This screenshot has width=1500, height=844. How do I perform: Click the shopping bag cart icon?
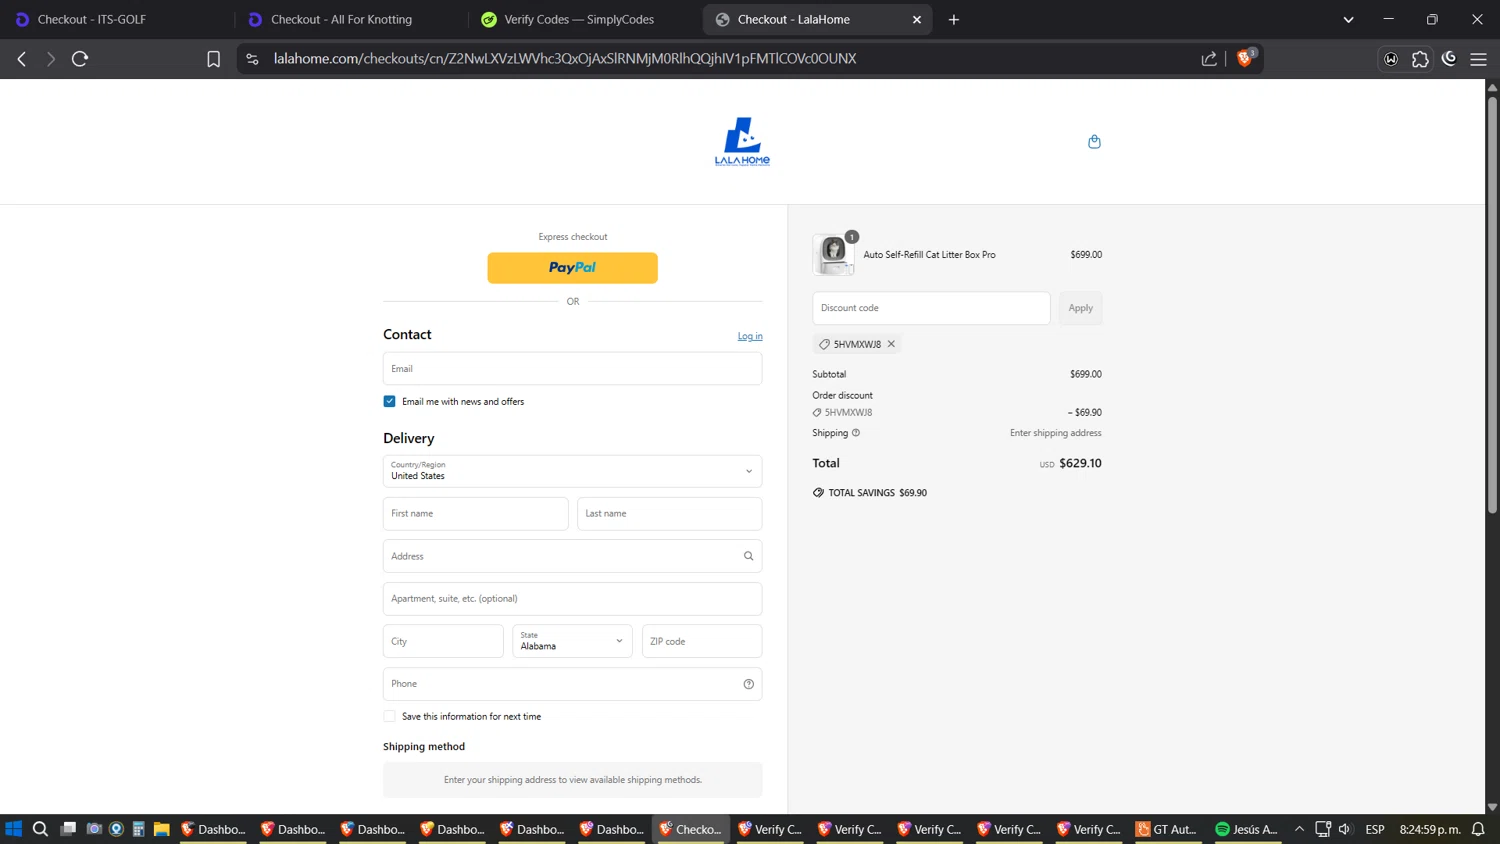[1094, 142]
